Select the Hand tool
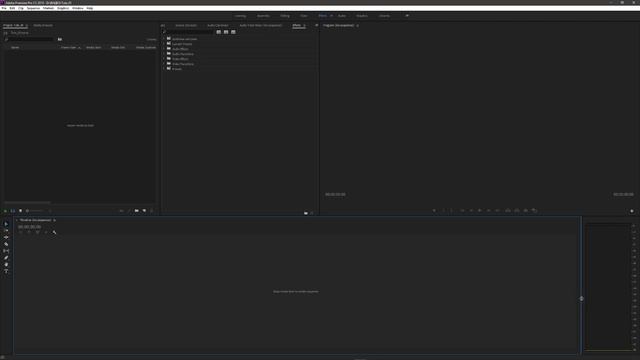The width and height of the screenshot is (640, 360). (x=6, y=264)
